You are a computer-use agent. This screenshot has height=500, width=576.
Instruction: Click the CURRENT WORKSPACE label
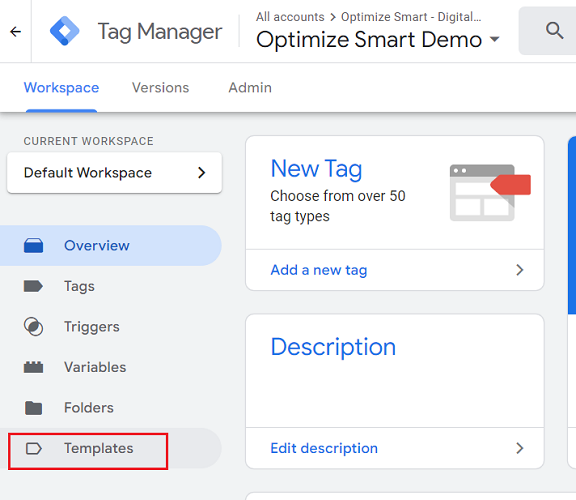coord(89,141)
